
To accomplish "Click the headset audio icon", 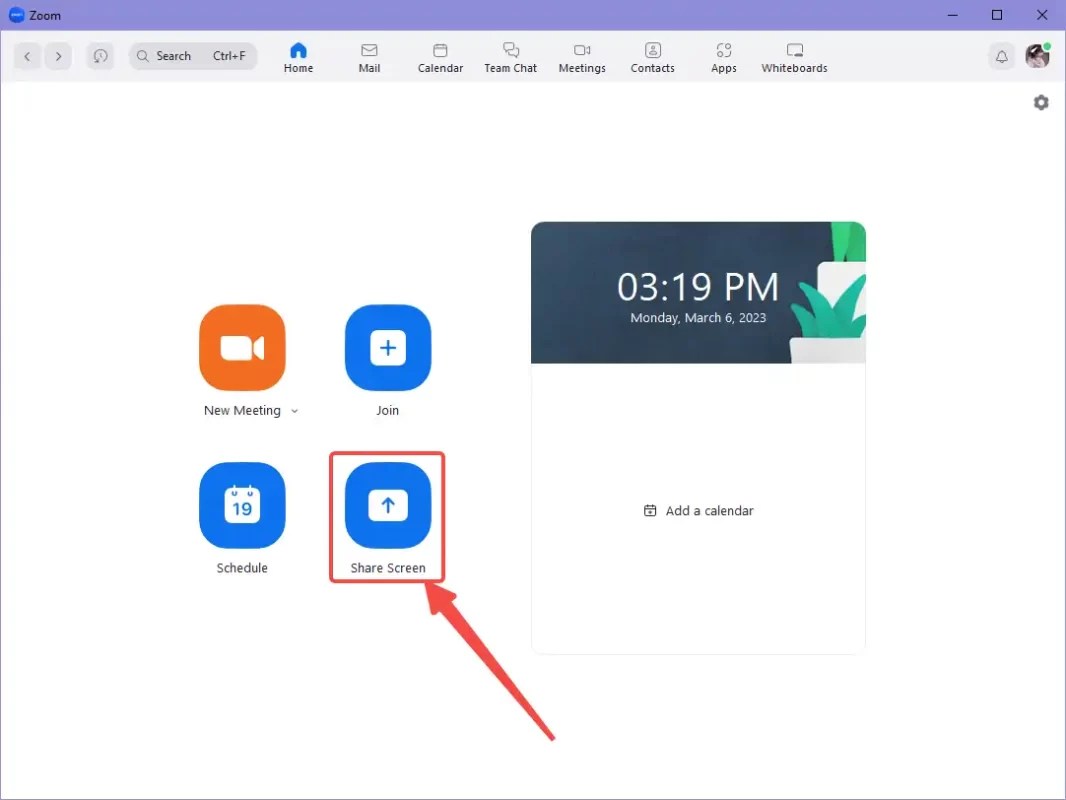I will click(100, 56).
